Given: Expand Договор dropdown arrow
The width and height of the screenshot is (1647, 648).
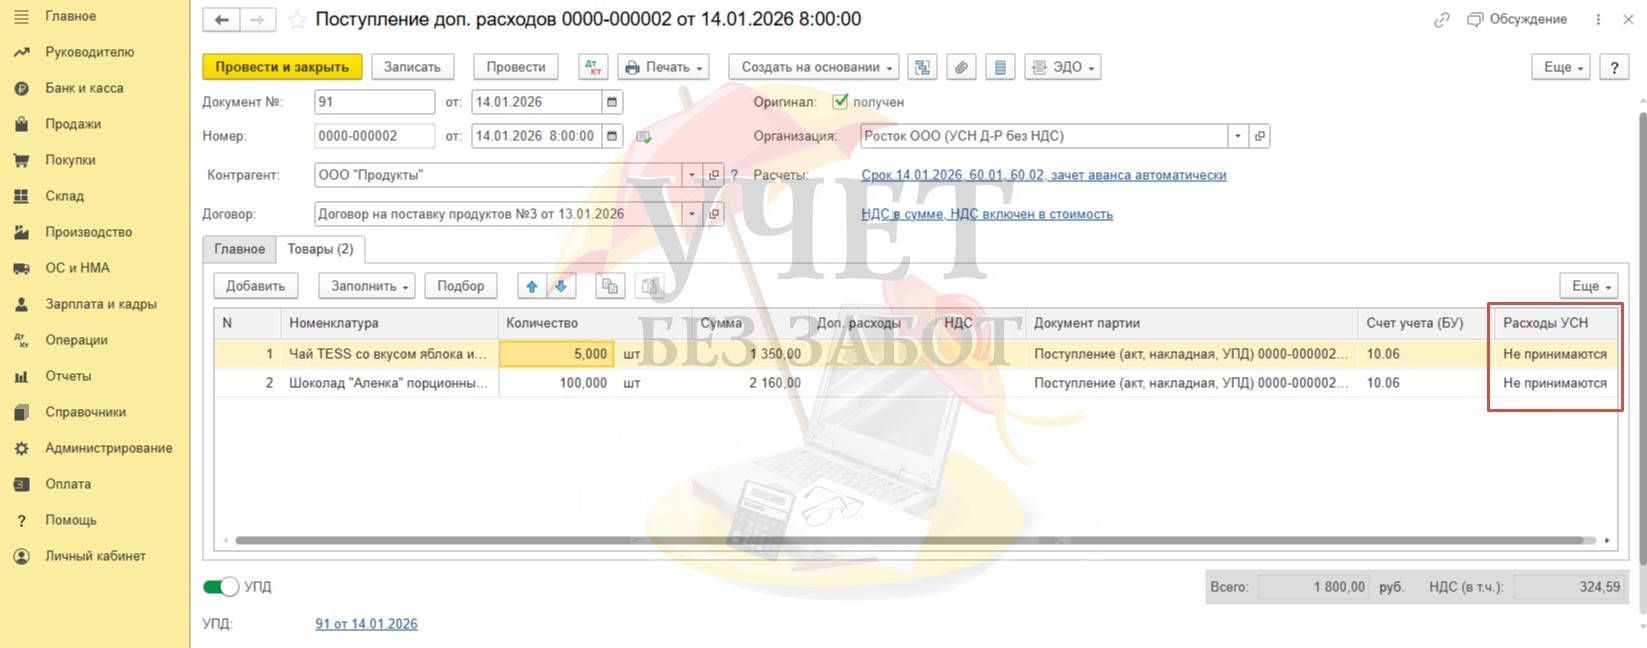Looking at the screenshot, I should pyautogui.click(x=692, y=214).
